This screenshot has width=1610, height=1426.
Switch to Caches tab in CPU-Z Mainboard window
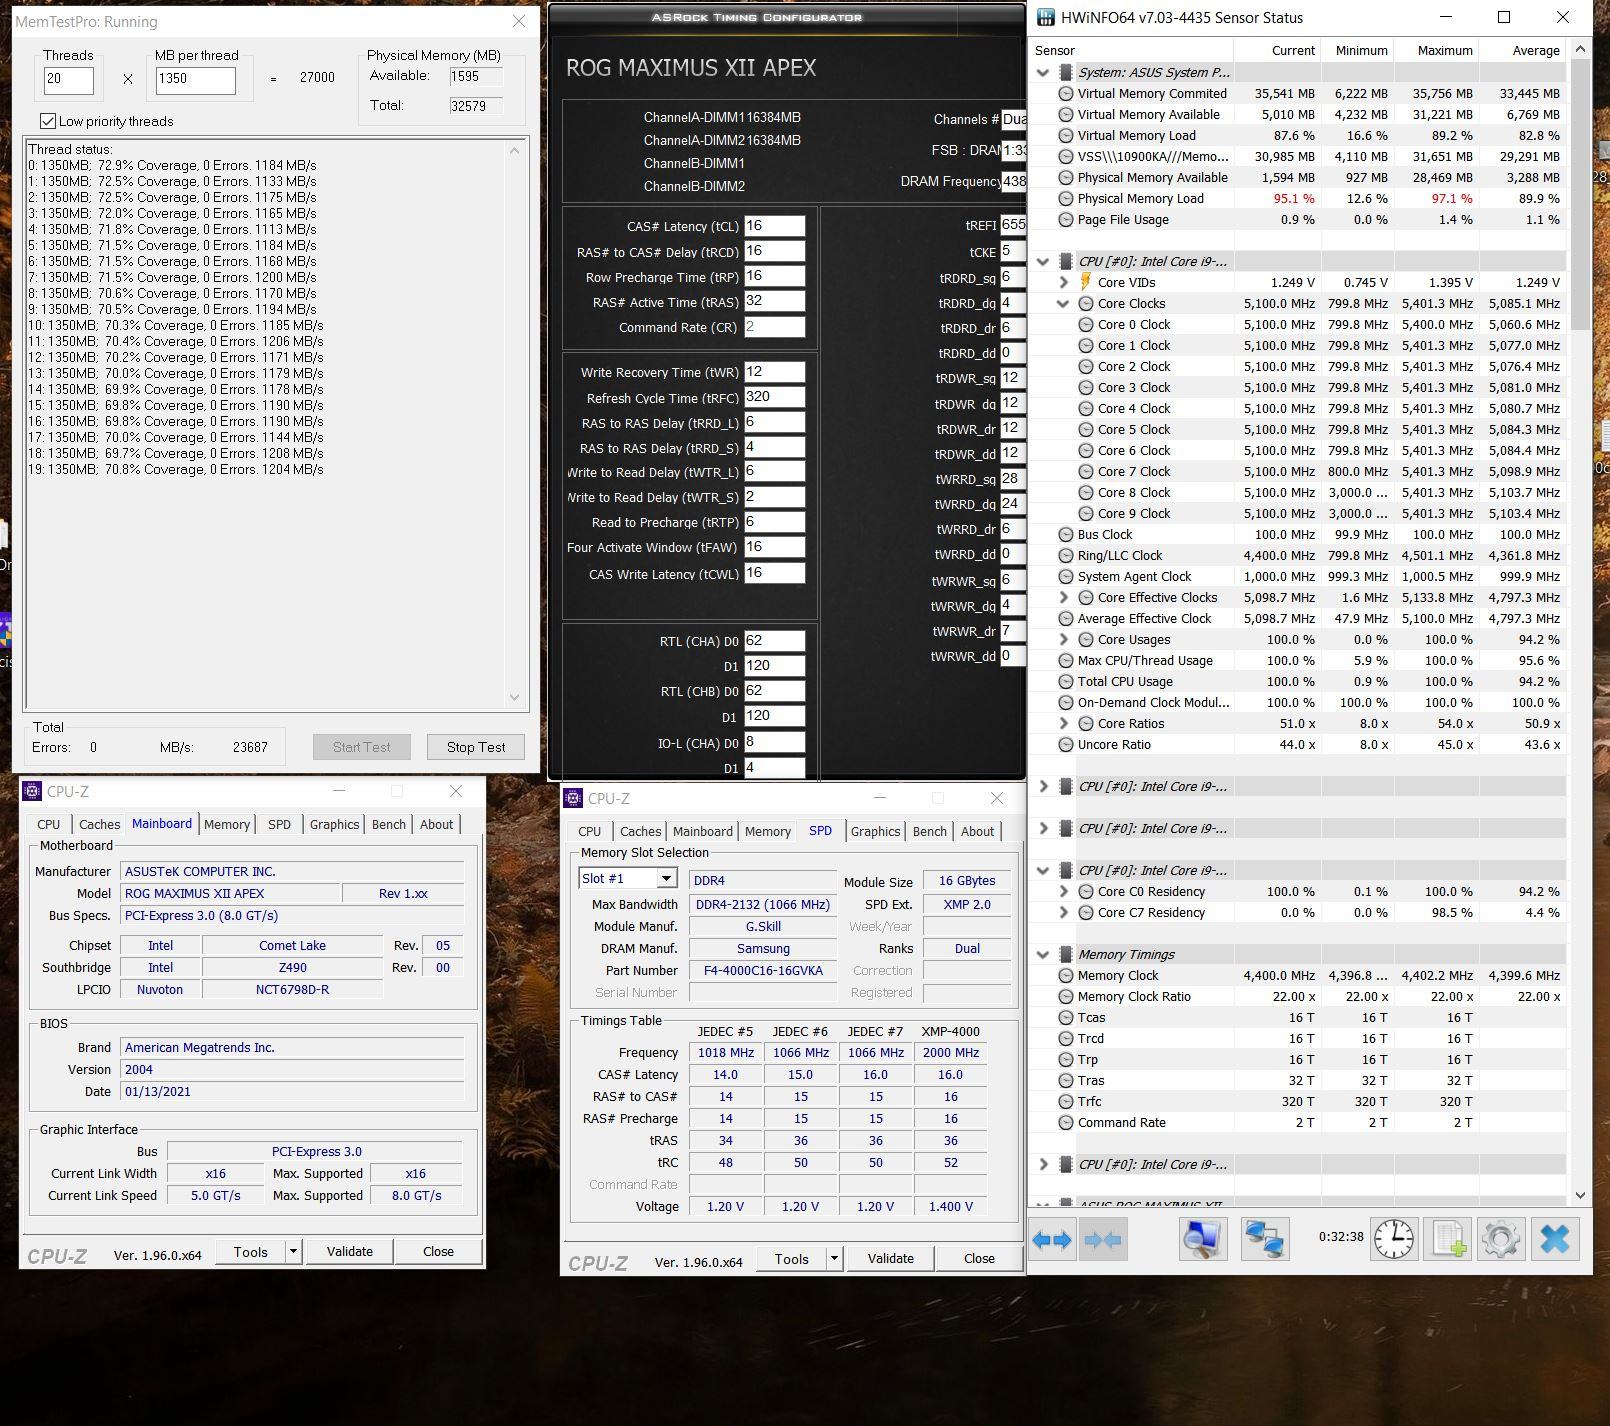(x=100, y=824)
